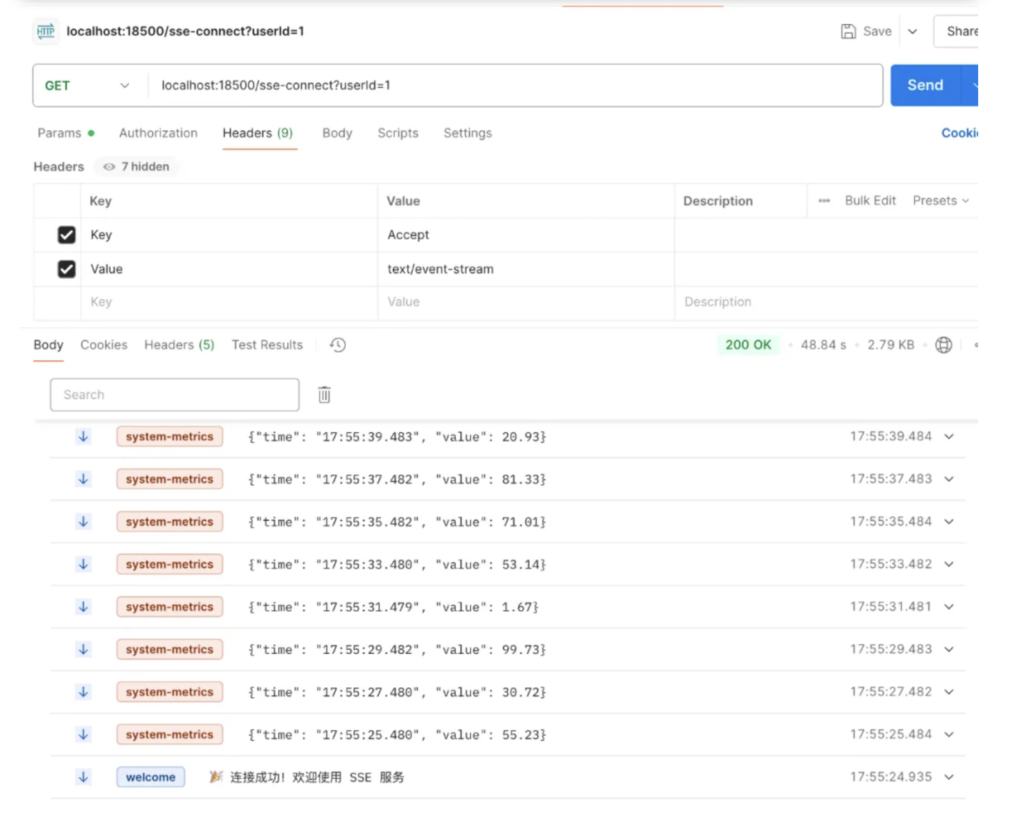Click the 48.84 s response time
1024x830 pixels.
(x=823, y=345)
